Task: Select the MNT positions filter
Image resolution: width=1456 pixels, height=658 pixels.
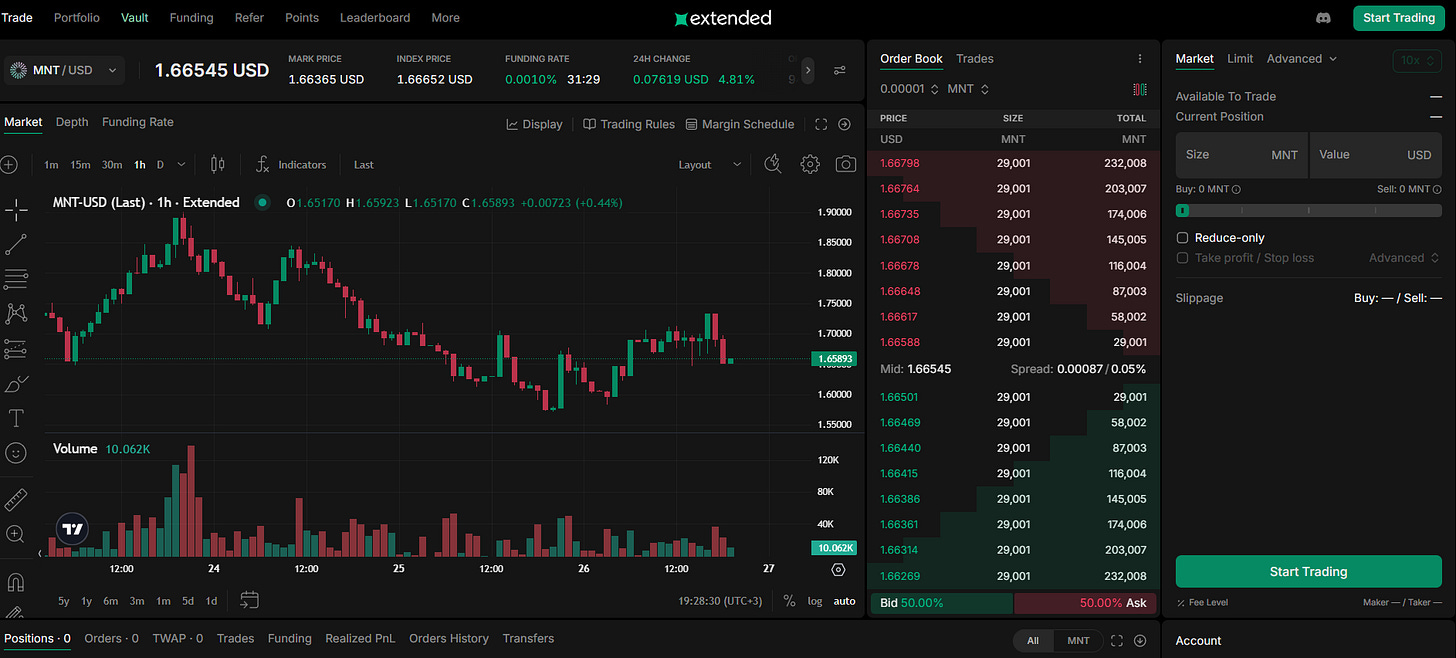Action: click(x=1078, y=640)
